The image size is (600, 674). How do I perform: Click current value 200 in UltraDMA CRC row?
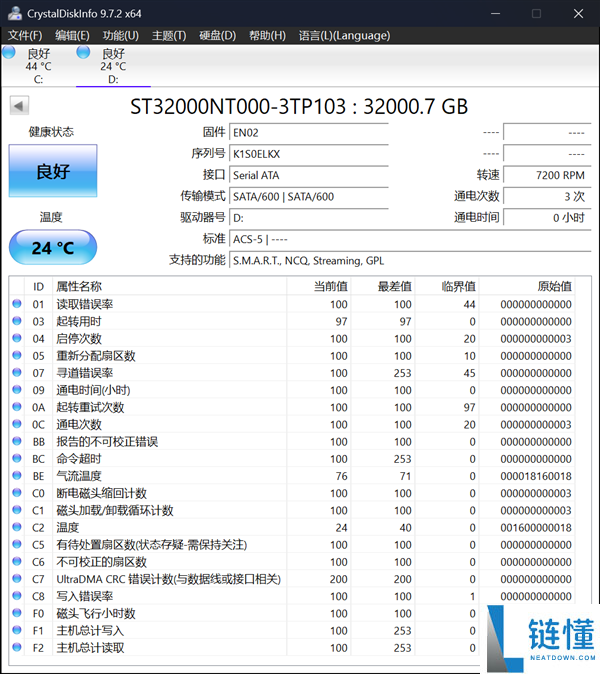(338, 579)
